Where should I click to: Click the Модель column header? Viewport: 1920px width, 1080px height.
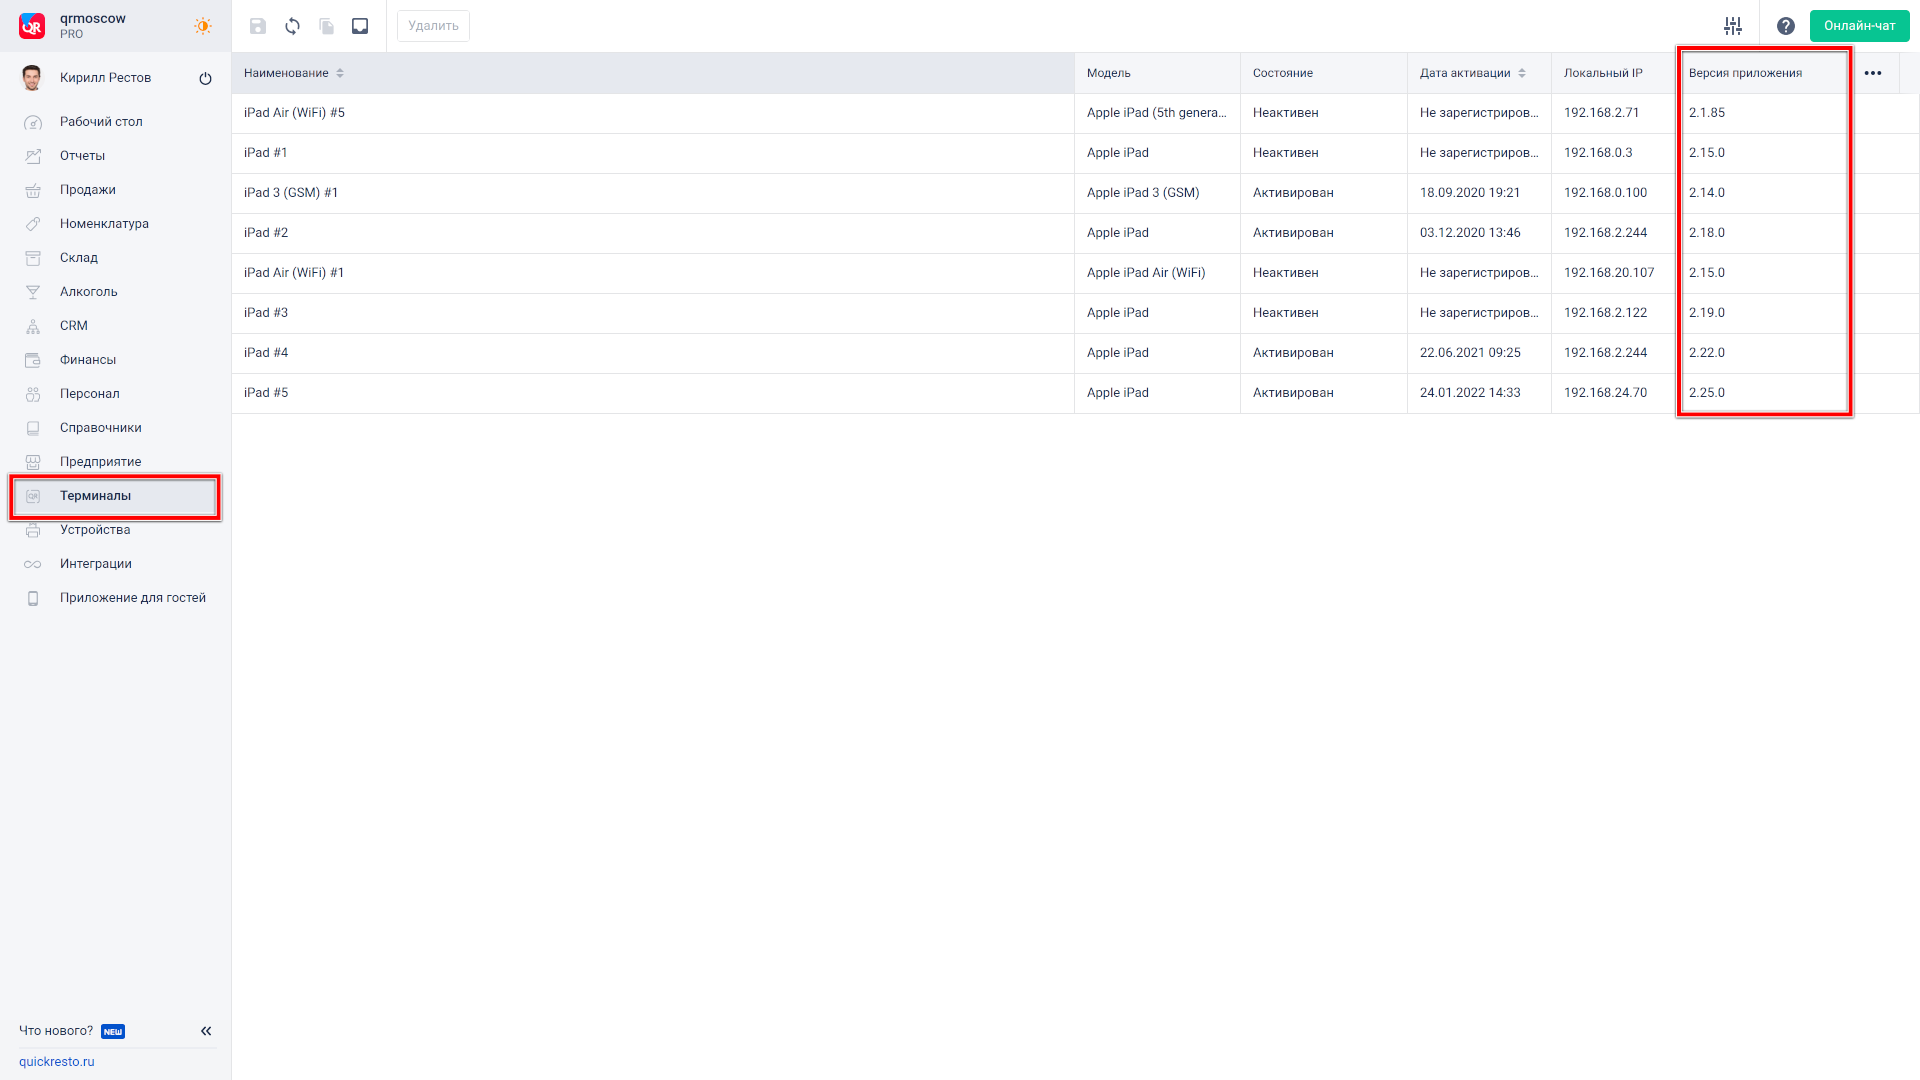click(1157, 73)
